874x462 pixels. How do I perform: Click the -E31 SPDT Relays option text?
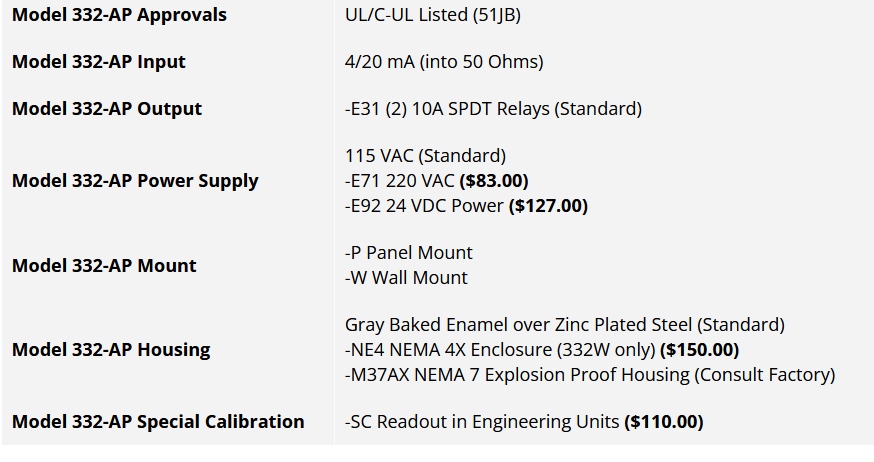coord(493,109)
